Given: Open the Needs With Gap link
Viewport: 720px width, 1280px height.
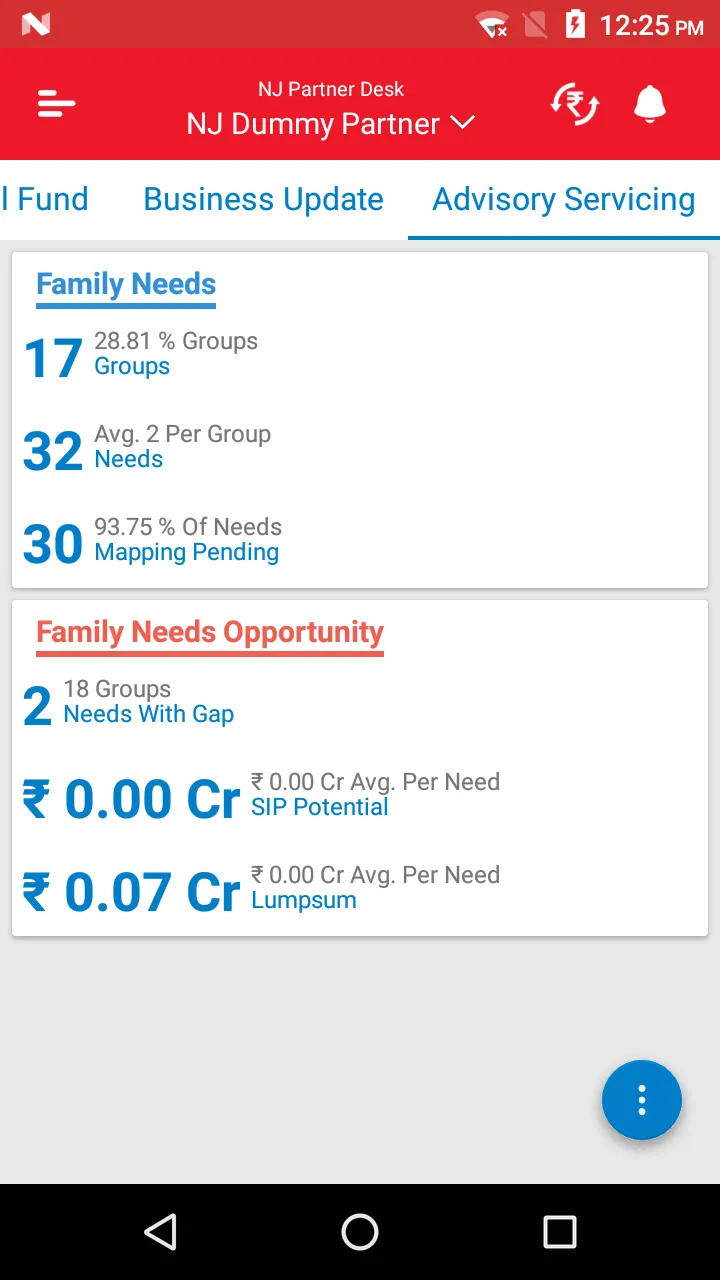Looking at the screenshot, I should 149,714.
